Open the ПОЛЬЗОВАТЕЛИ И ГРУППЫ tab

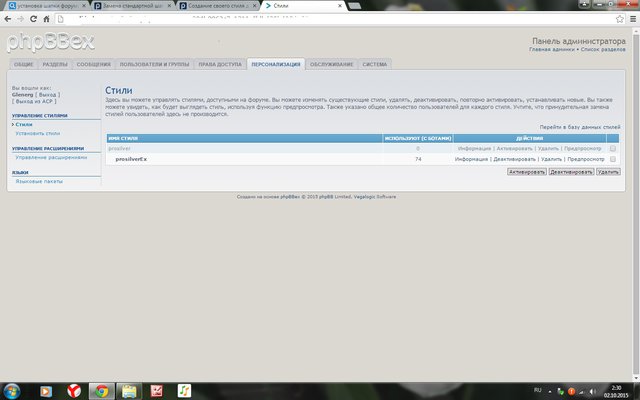point(154,64)
